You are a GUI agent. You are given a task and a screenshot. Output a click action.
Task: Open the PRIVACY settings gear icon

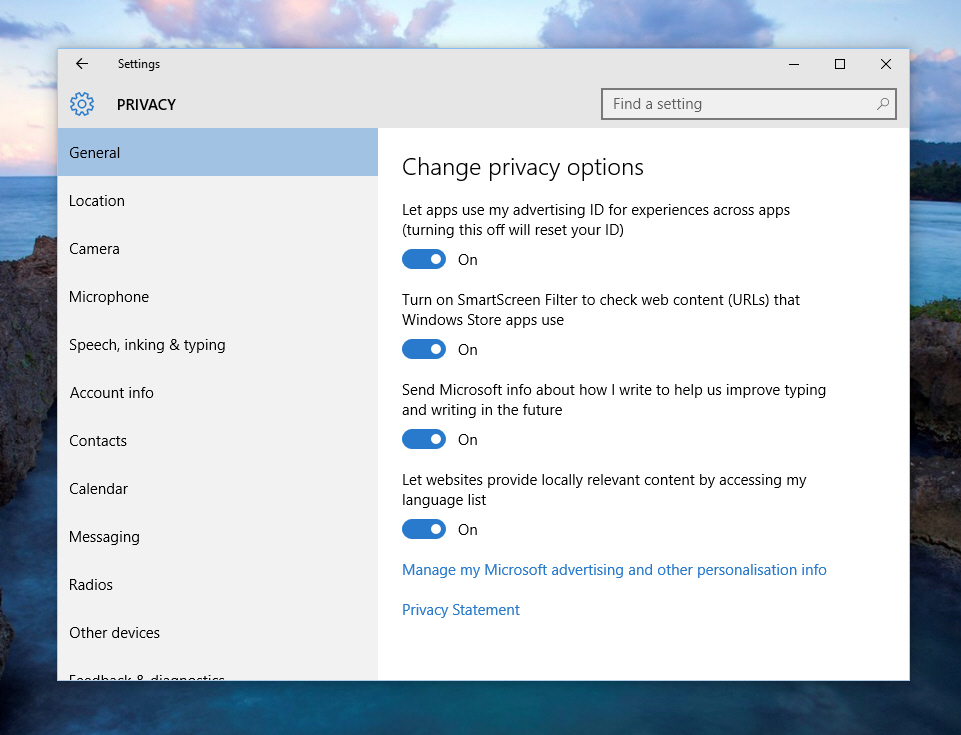[x=81, y=104]
